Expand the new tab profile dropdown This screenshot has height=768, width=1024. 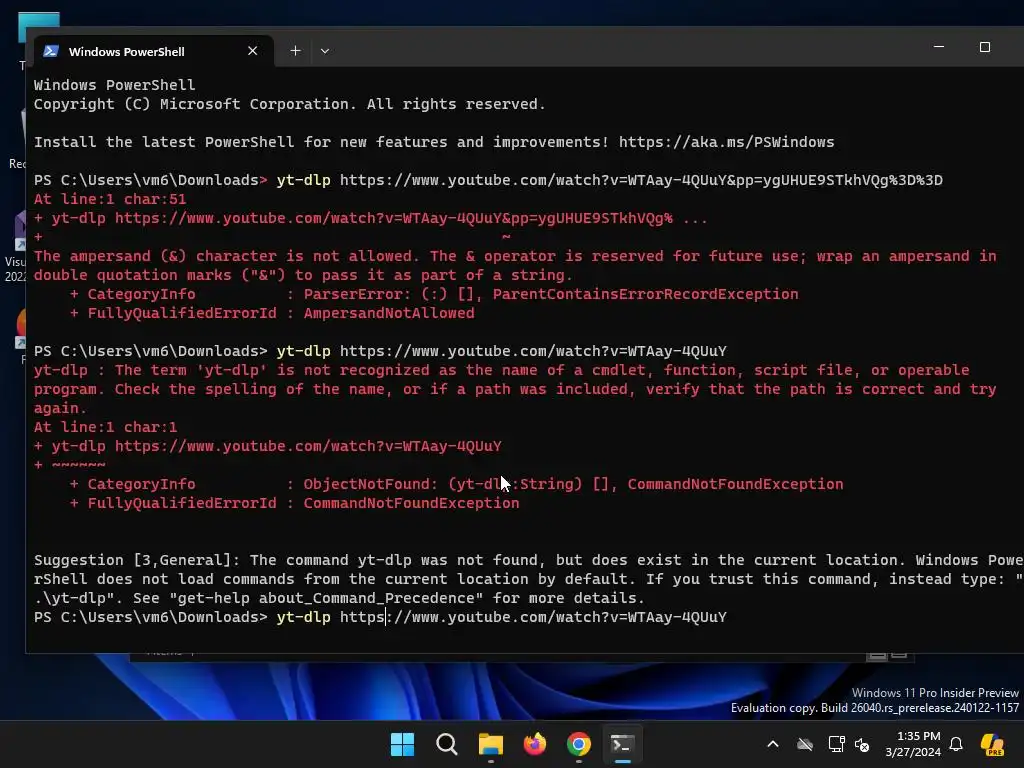pyautogui.click(x=325, y=51)
